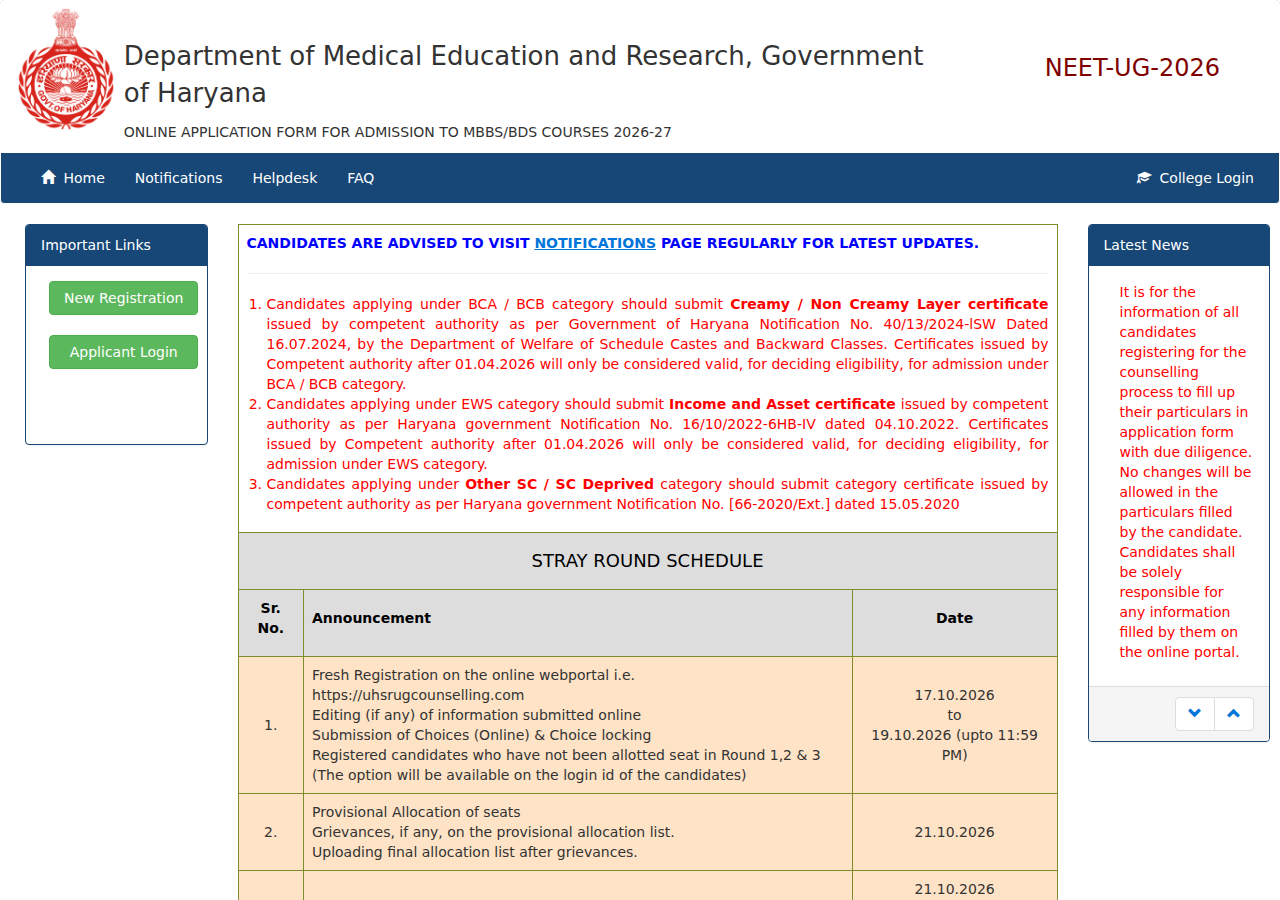Click the Provisional Allocation of seats cell
Viewport: 1280px width, 900px height.
coord(578,832)
